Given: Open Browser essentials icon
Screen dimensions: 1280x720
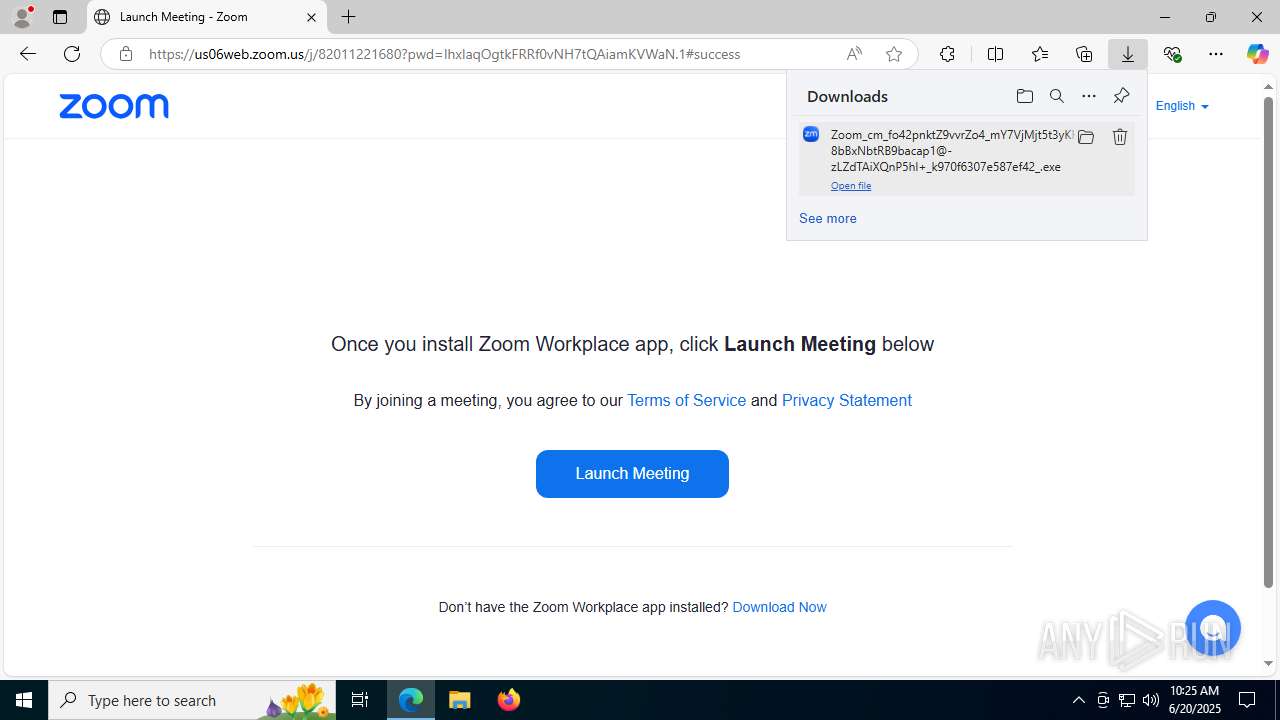Looking at the screenshot, I should tap(1172, 54).
